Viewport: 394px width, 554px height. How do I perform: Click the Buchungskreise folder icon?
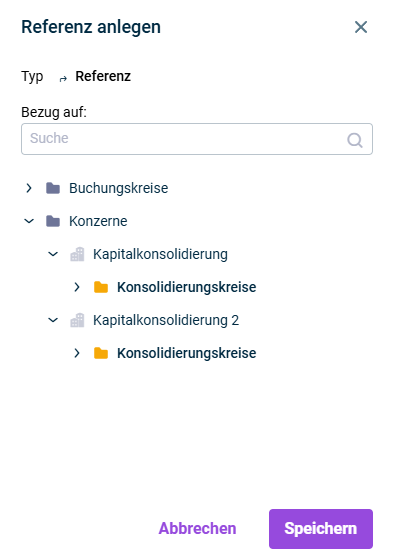click(x=53, y=188)
